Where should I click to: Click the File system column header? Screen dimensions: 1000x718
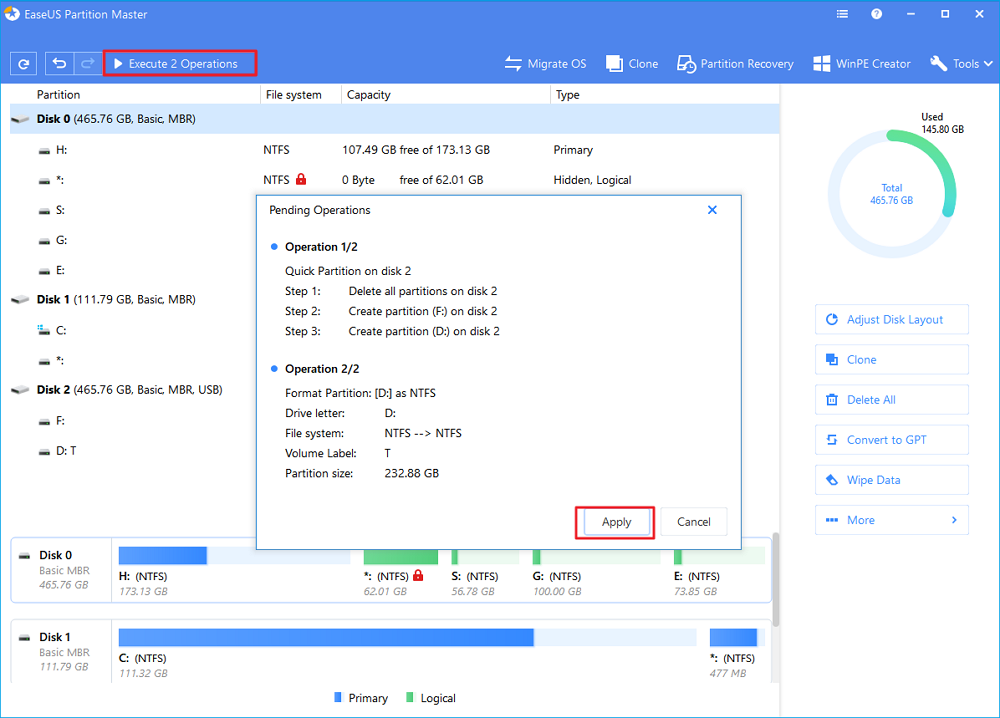[x=293, y=94]
